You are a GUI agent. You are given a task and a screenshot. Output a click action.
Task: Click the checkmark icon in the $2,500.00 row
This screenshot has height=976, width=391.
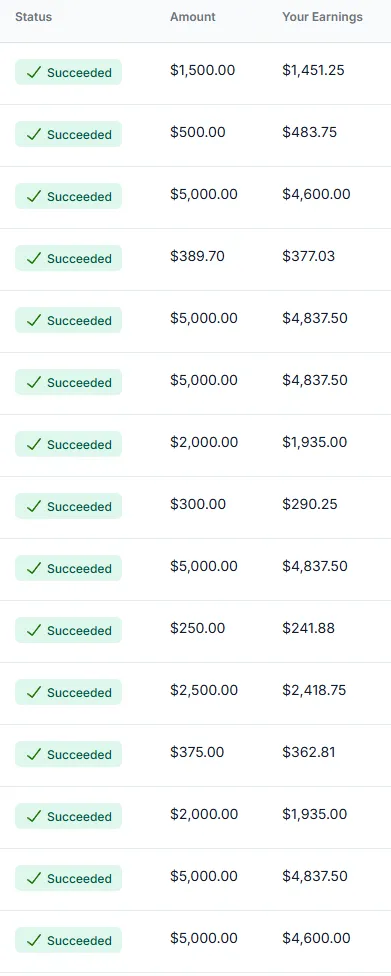pyautogui.click(x=34, y=692)
